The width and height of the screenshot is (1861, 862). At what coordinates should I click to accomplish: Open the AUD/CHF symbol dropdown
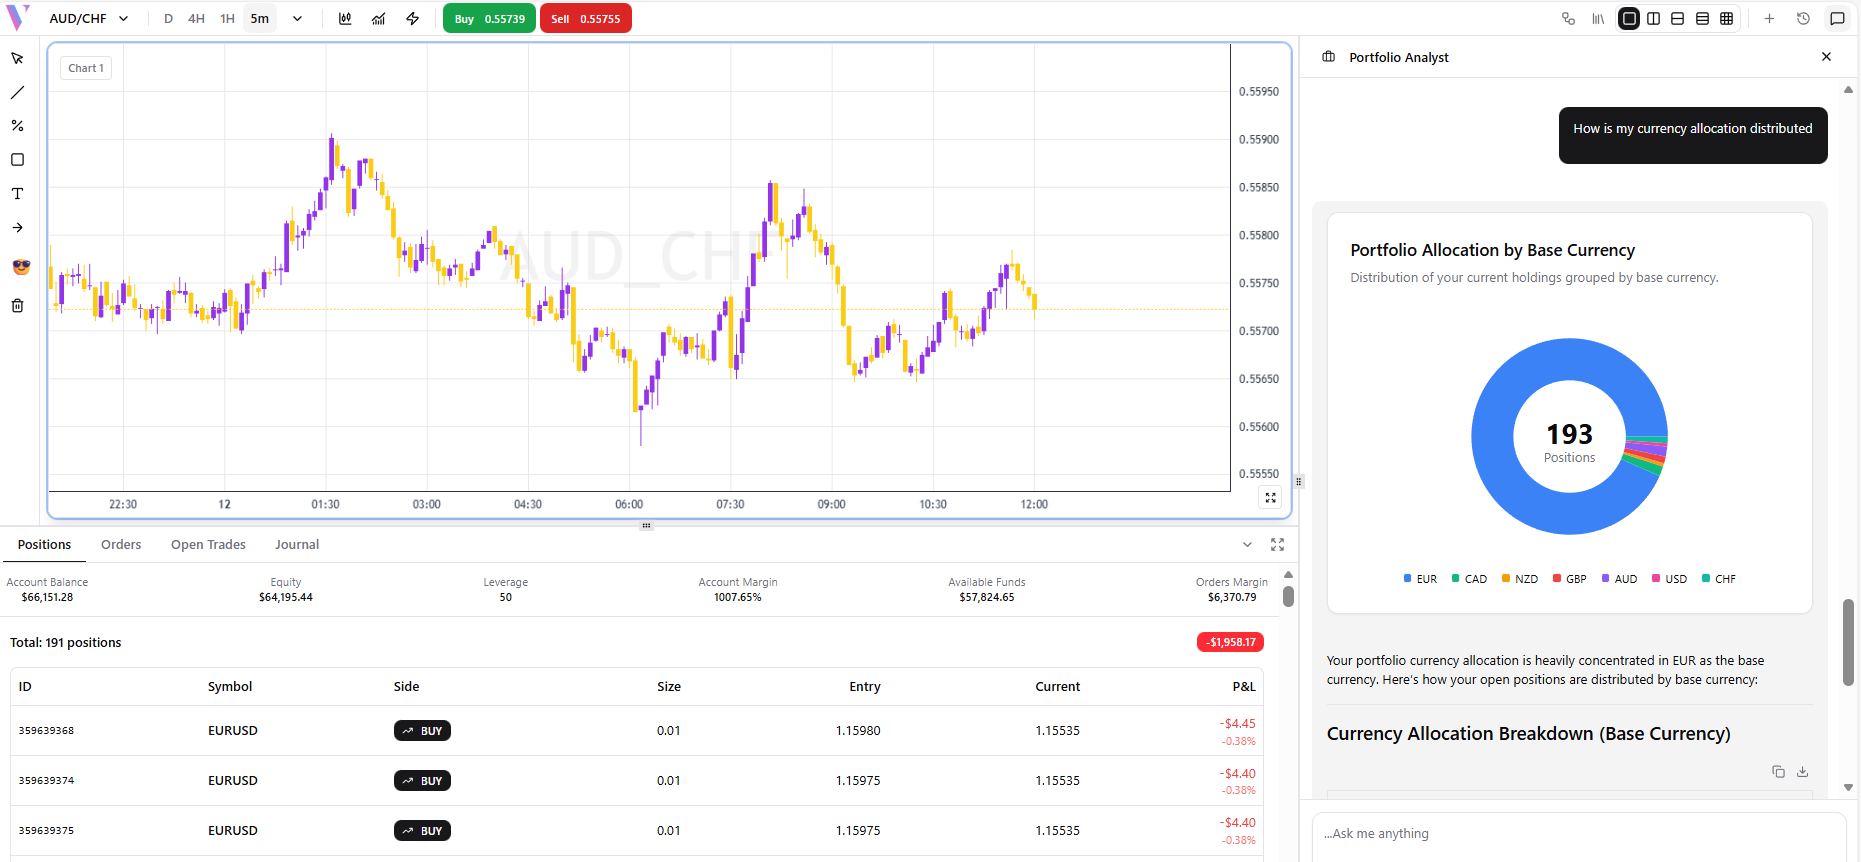89,19
